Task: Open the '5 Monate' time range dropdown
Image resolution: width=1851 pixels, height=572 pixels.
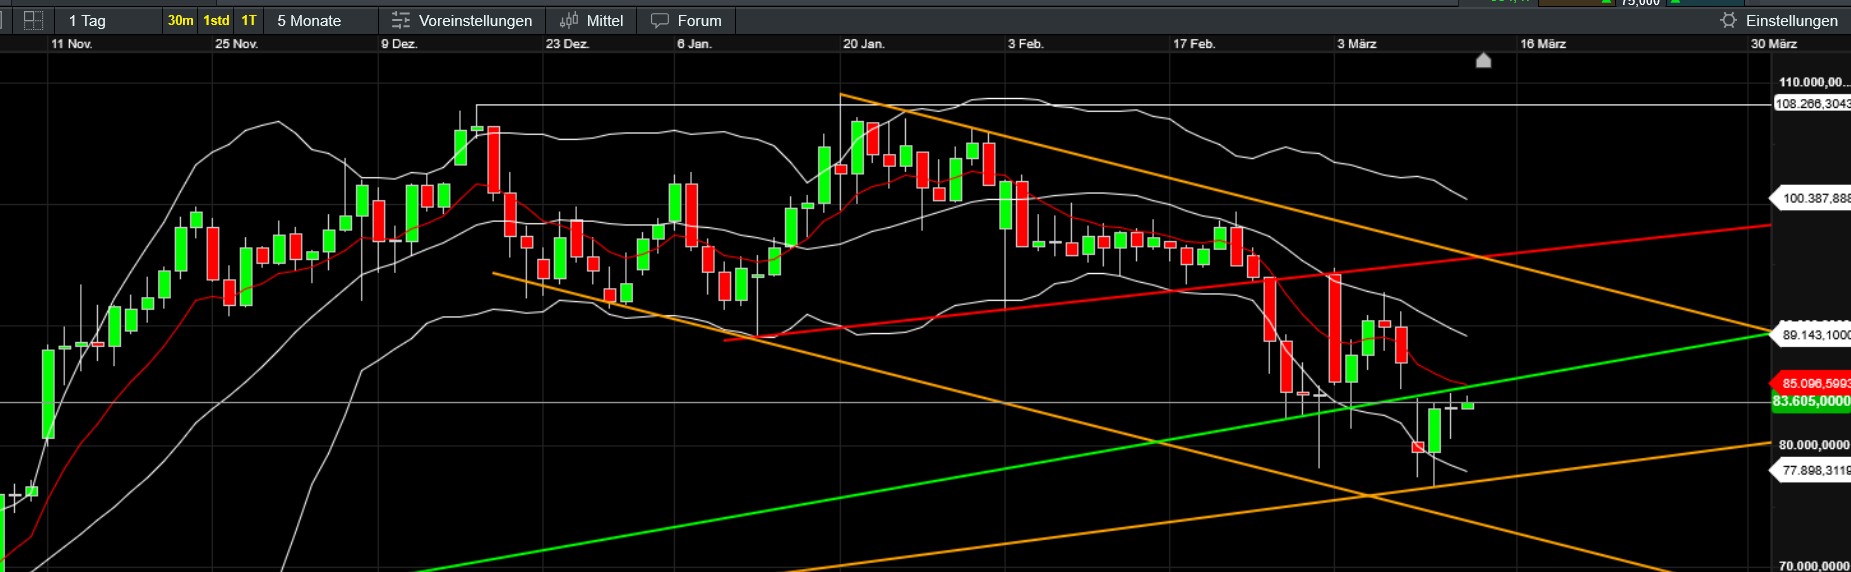Action: pyautogui.click(x=320, y=20)
